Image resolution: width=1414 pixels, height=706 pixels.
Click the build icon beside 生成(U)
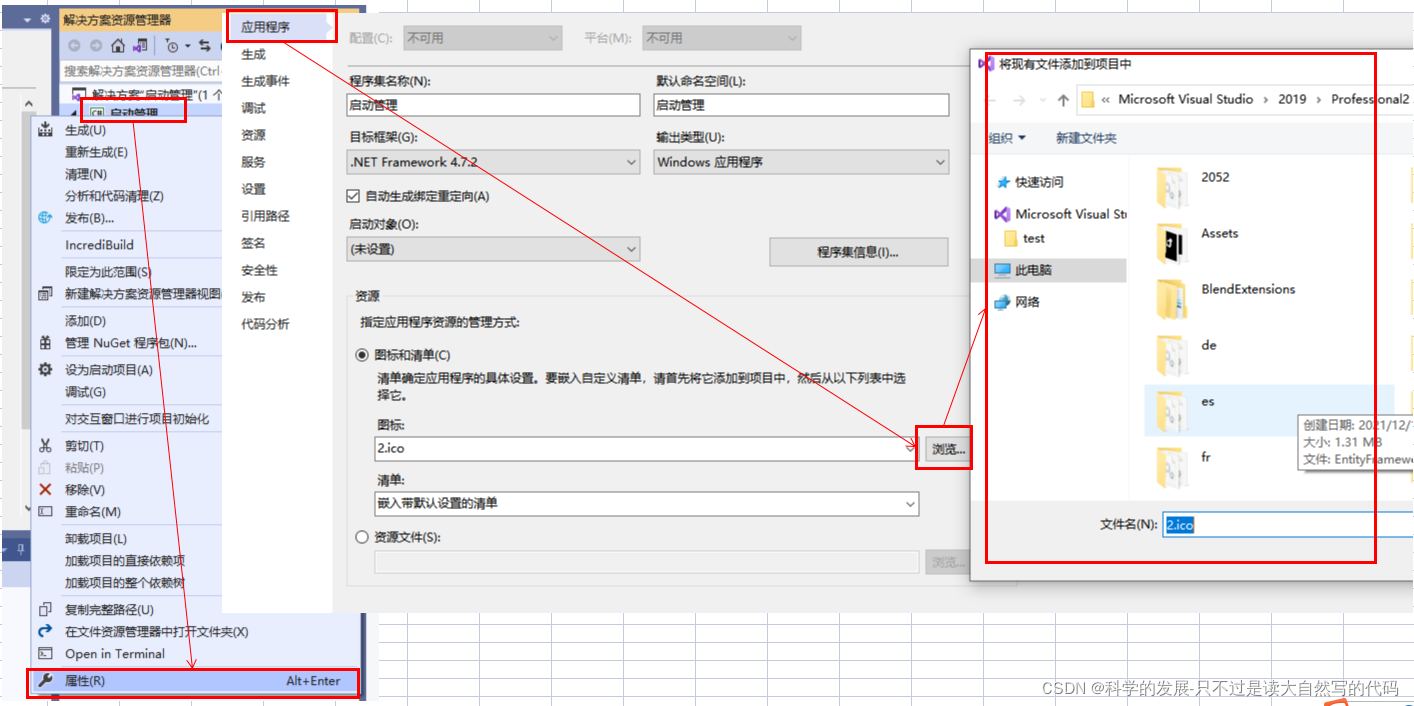click(45, 130)
